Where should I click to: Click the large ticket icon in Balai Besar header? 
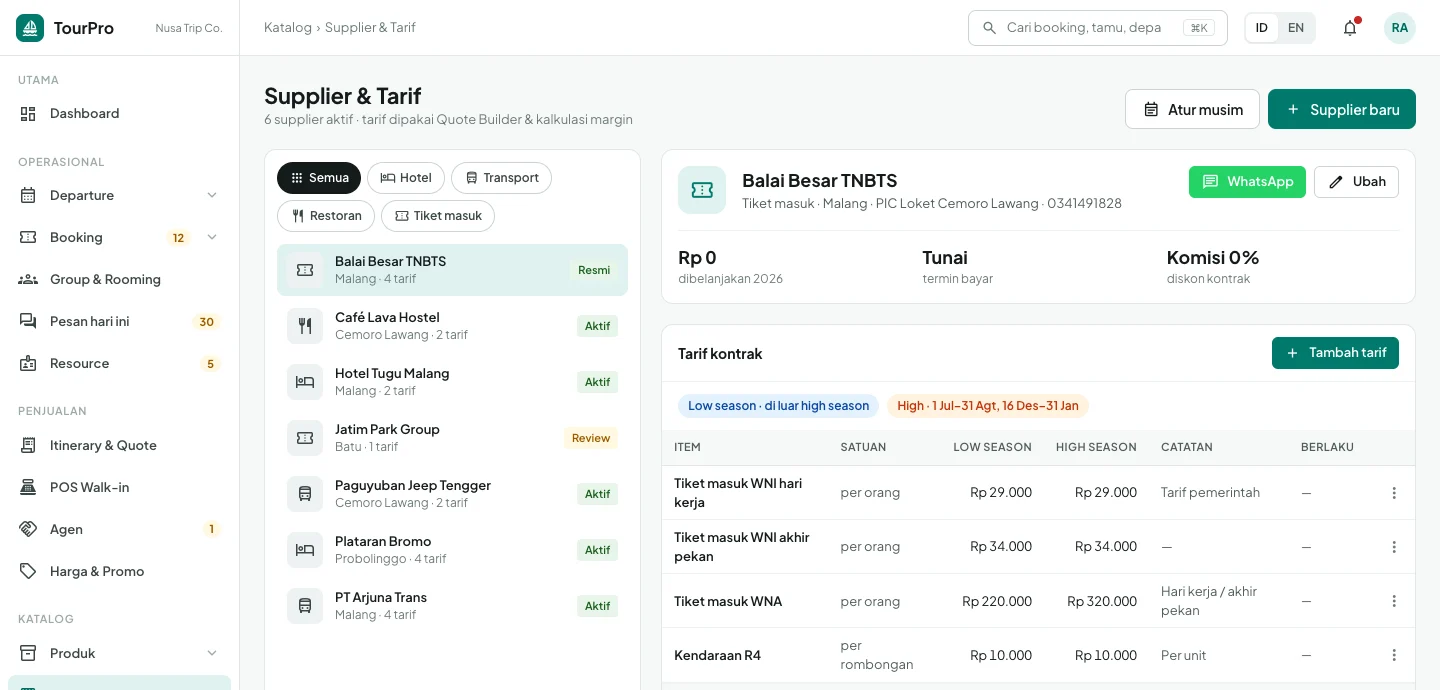(x=702, y=190)
